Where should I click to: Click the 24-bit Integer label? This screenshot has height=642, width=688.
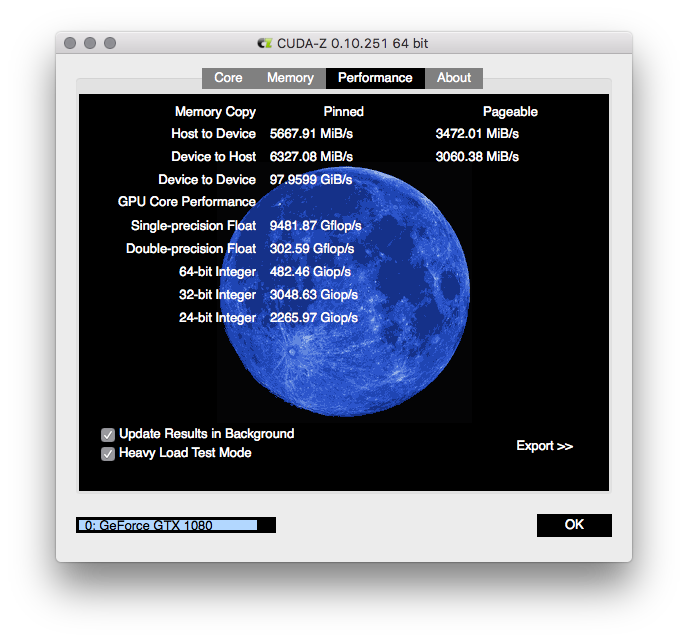[x=217, y=318]
